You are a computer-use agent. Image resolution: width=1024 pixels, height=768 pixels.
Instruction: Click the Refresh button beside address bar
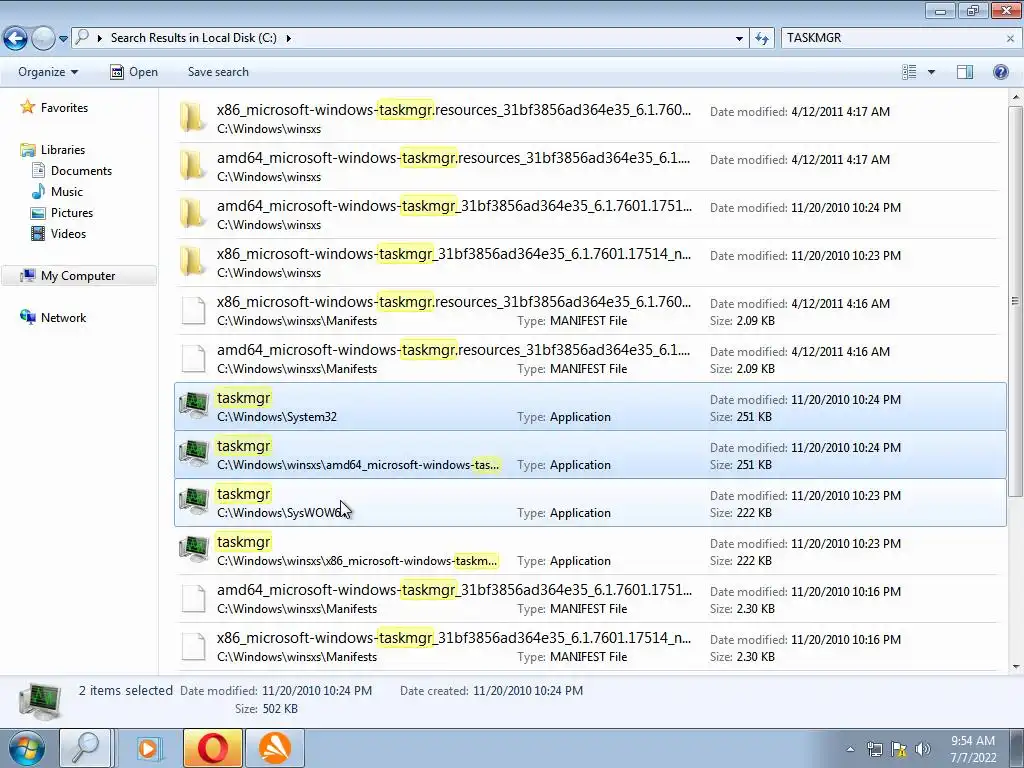[761, 39]
